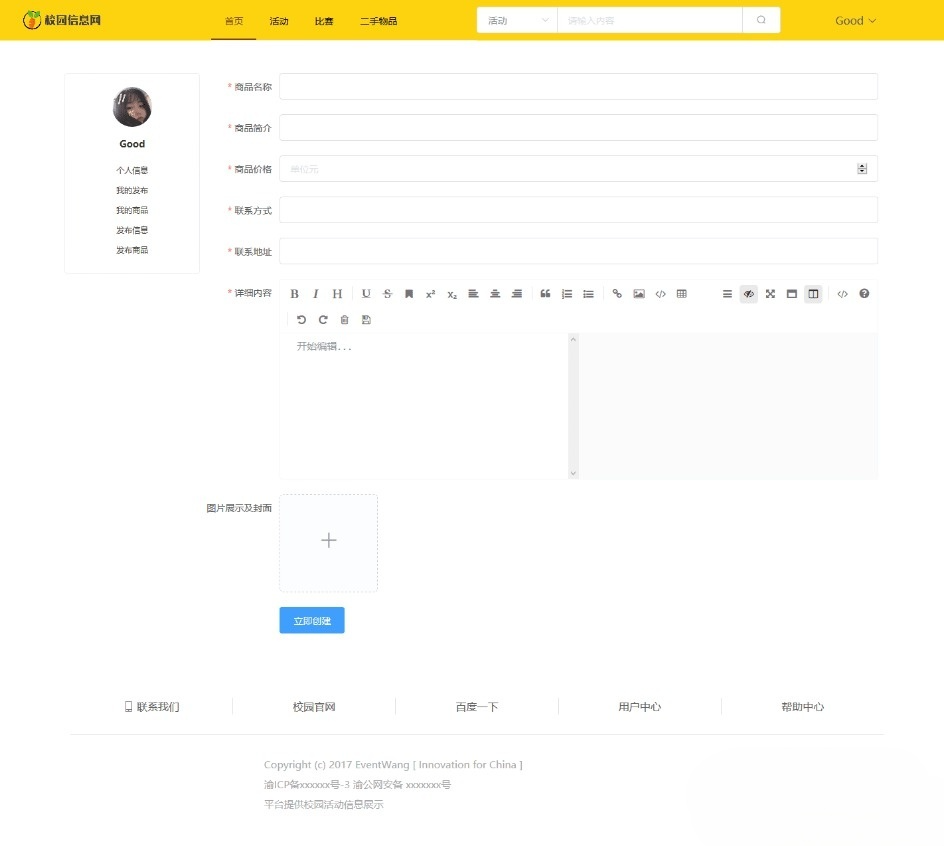Viewport: 944px width, 846px height.
Task: Toggle the split preview layout icon
Action: point(813,293)
